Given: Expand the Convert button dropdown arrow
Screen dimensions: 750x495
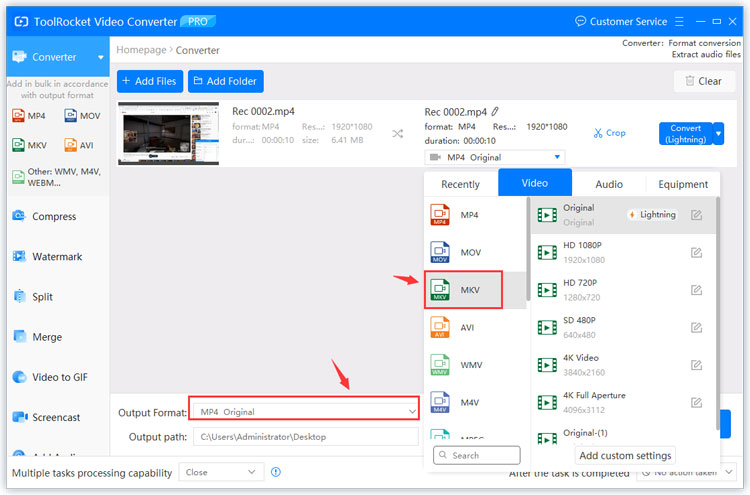Looking at the screenshot, I should coord(718,133).
